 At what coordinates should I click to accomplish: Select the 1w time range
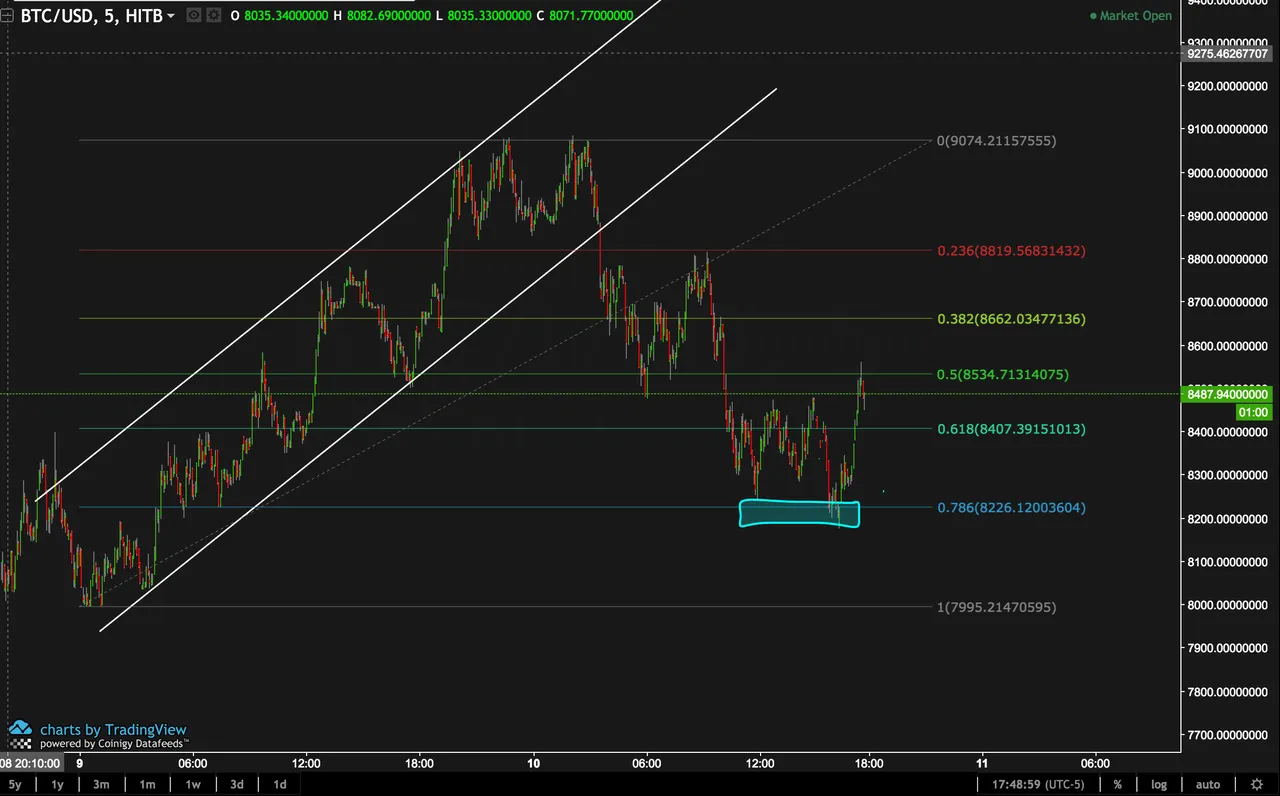(193, 785)
